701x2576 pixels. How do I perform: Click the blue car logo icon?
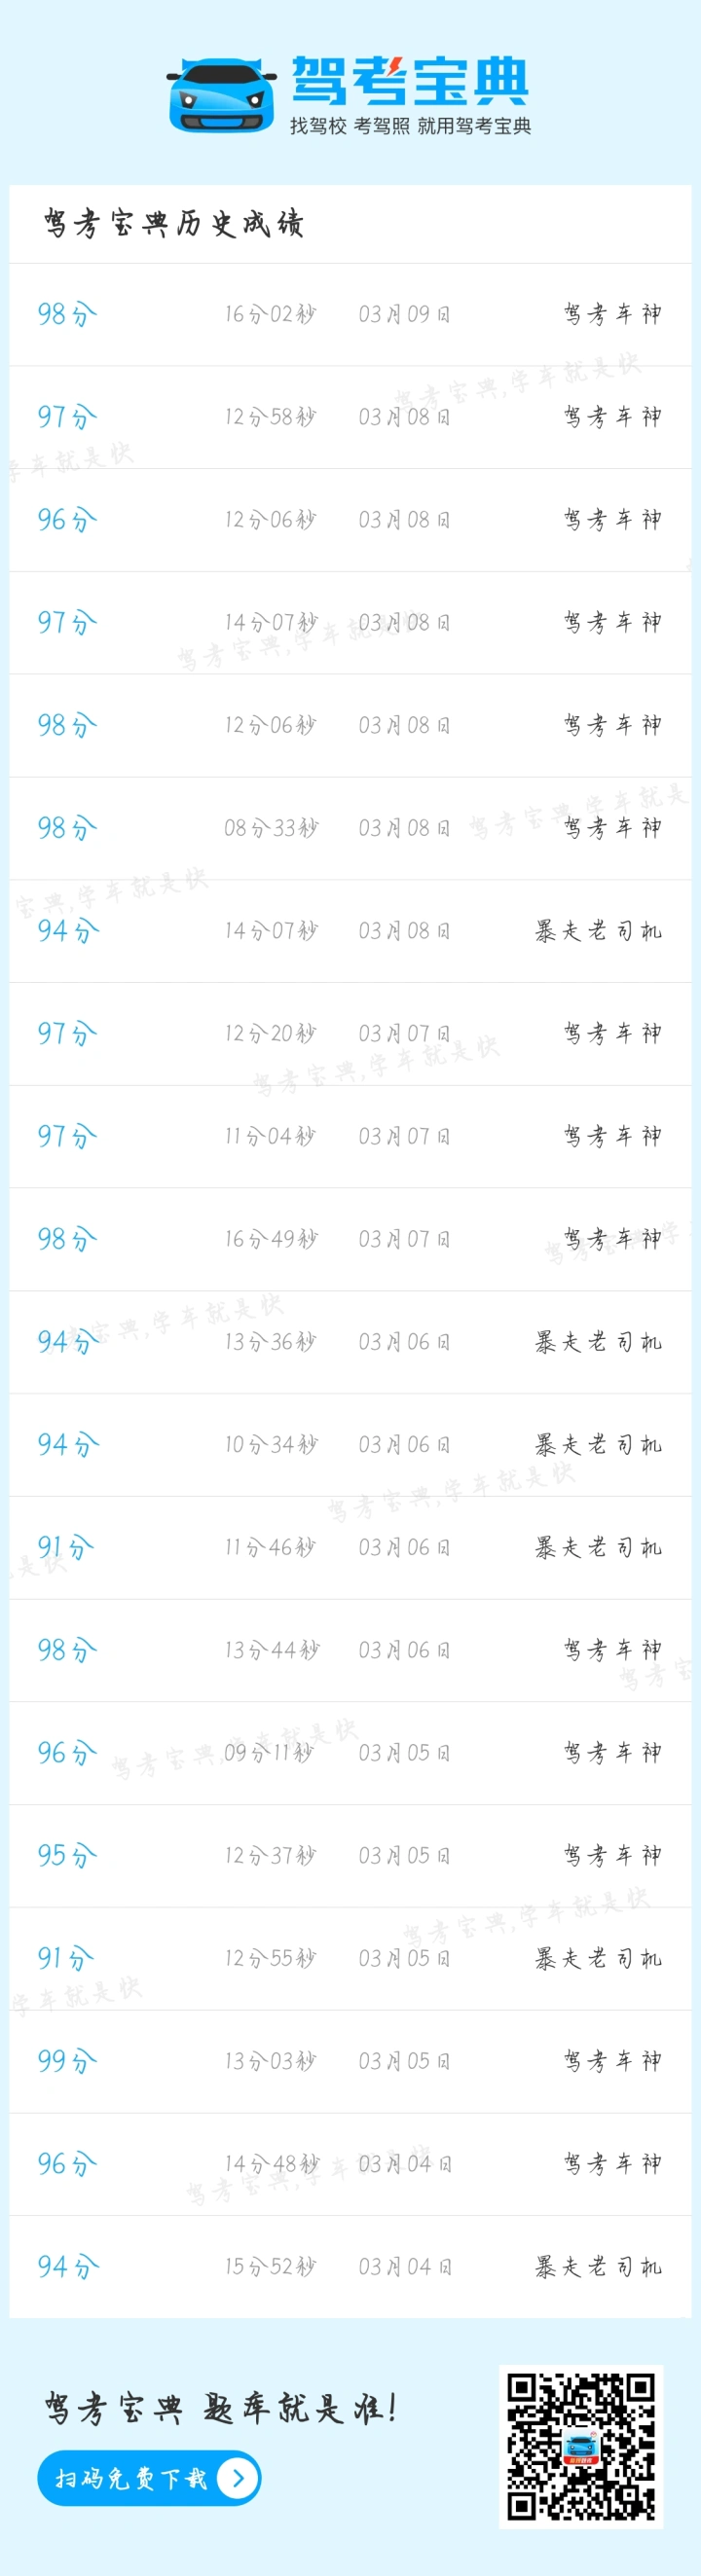pyautogui.click(x=221, y=94)
